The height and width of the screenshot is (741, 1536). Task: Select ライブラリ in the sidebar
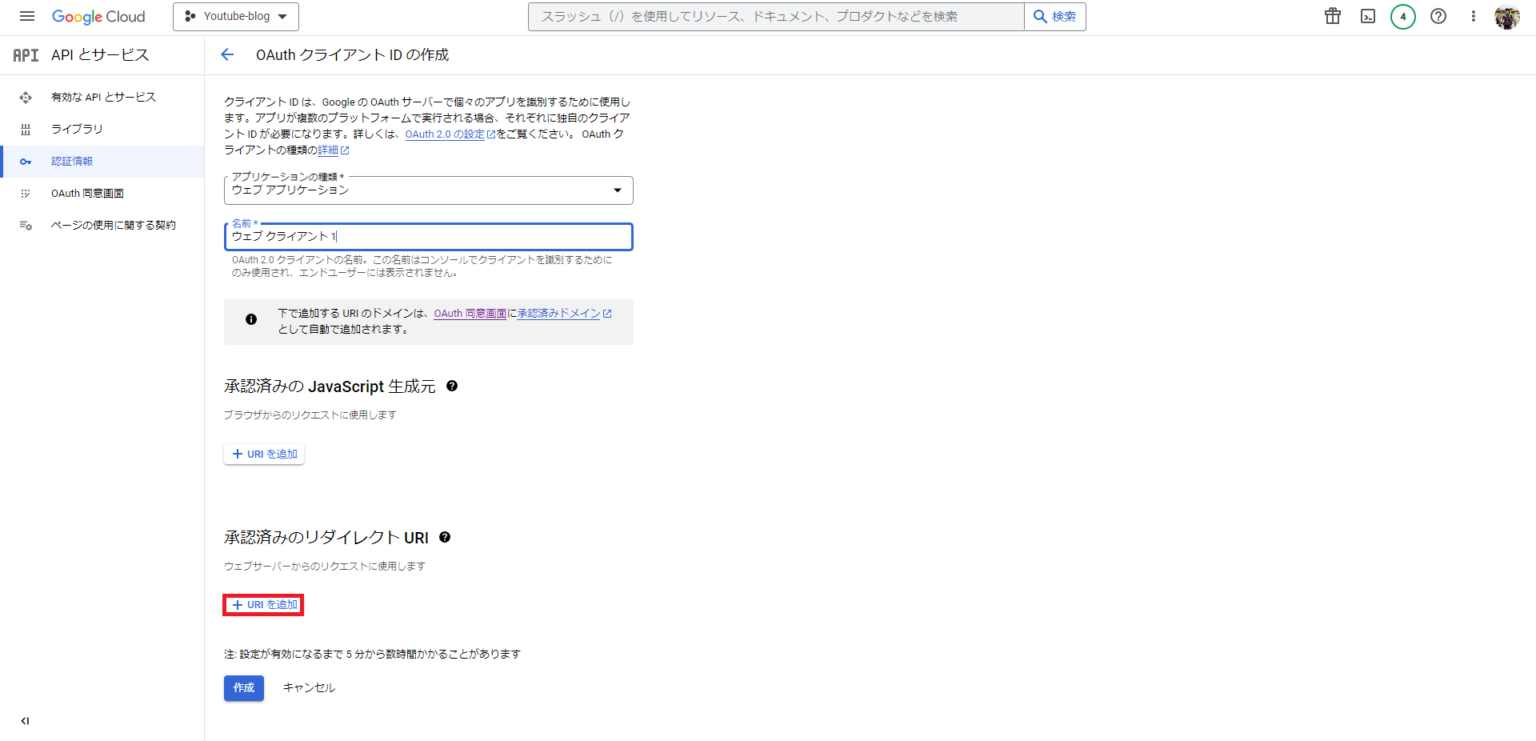point(76,129)
